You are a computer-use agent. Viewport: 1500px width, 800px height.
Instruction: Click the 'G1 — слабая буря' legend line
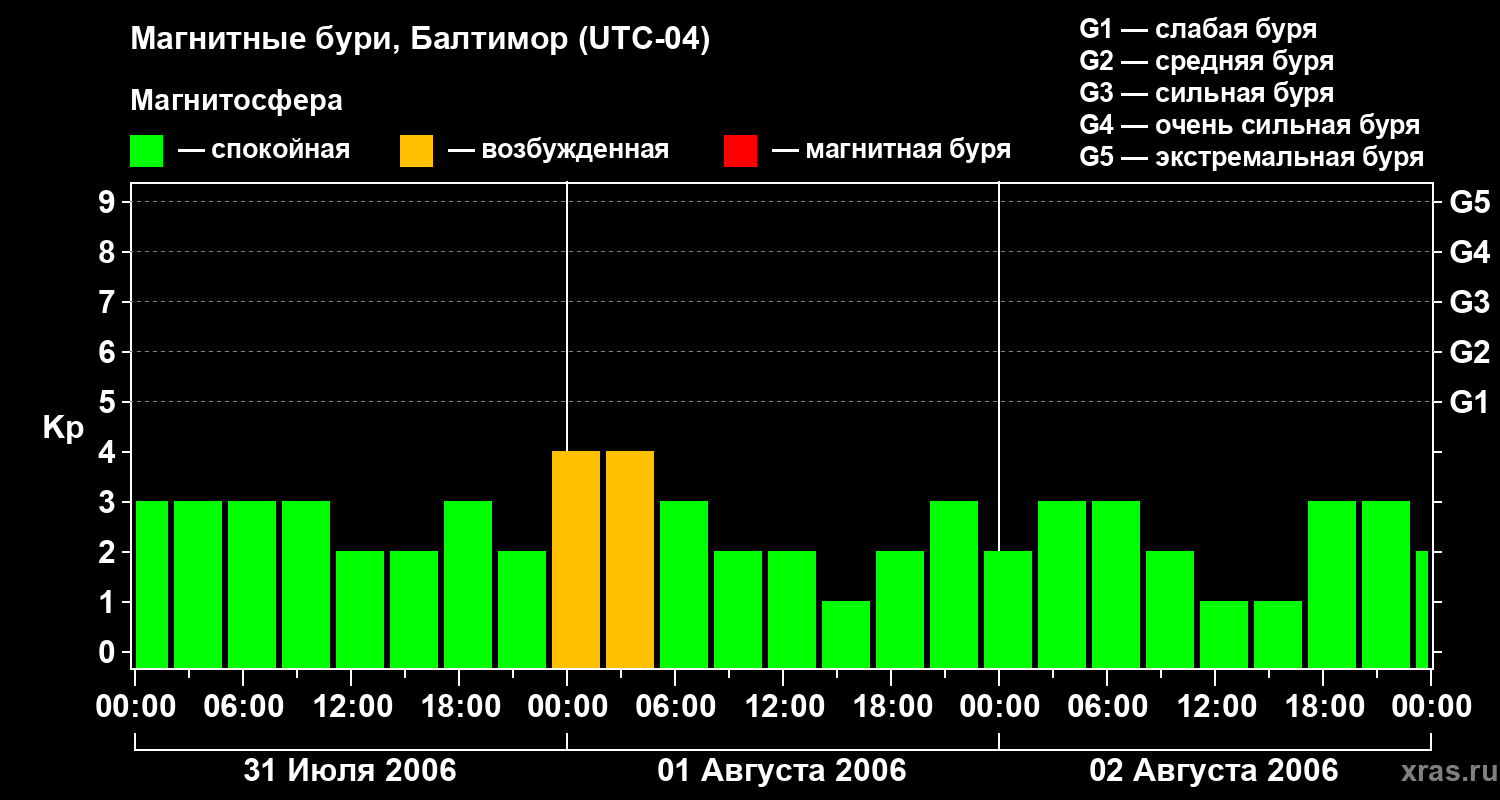(x=1198, y=29)
